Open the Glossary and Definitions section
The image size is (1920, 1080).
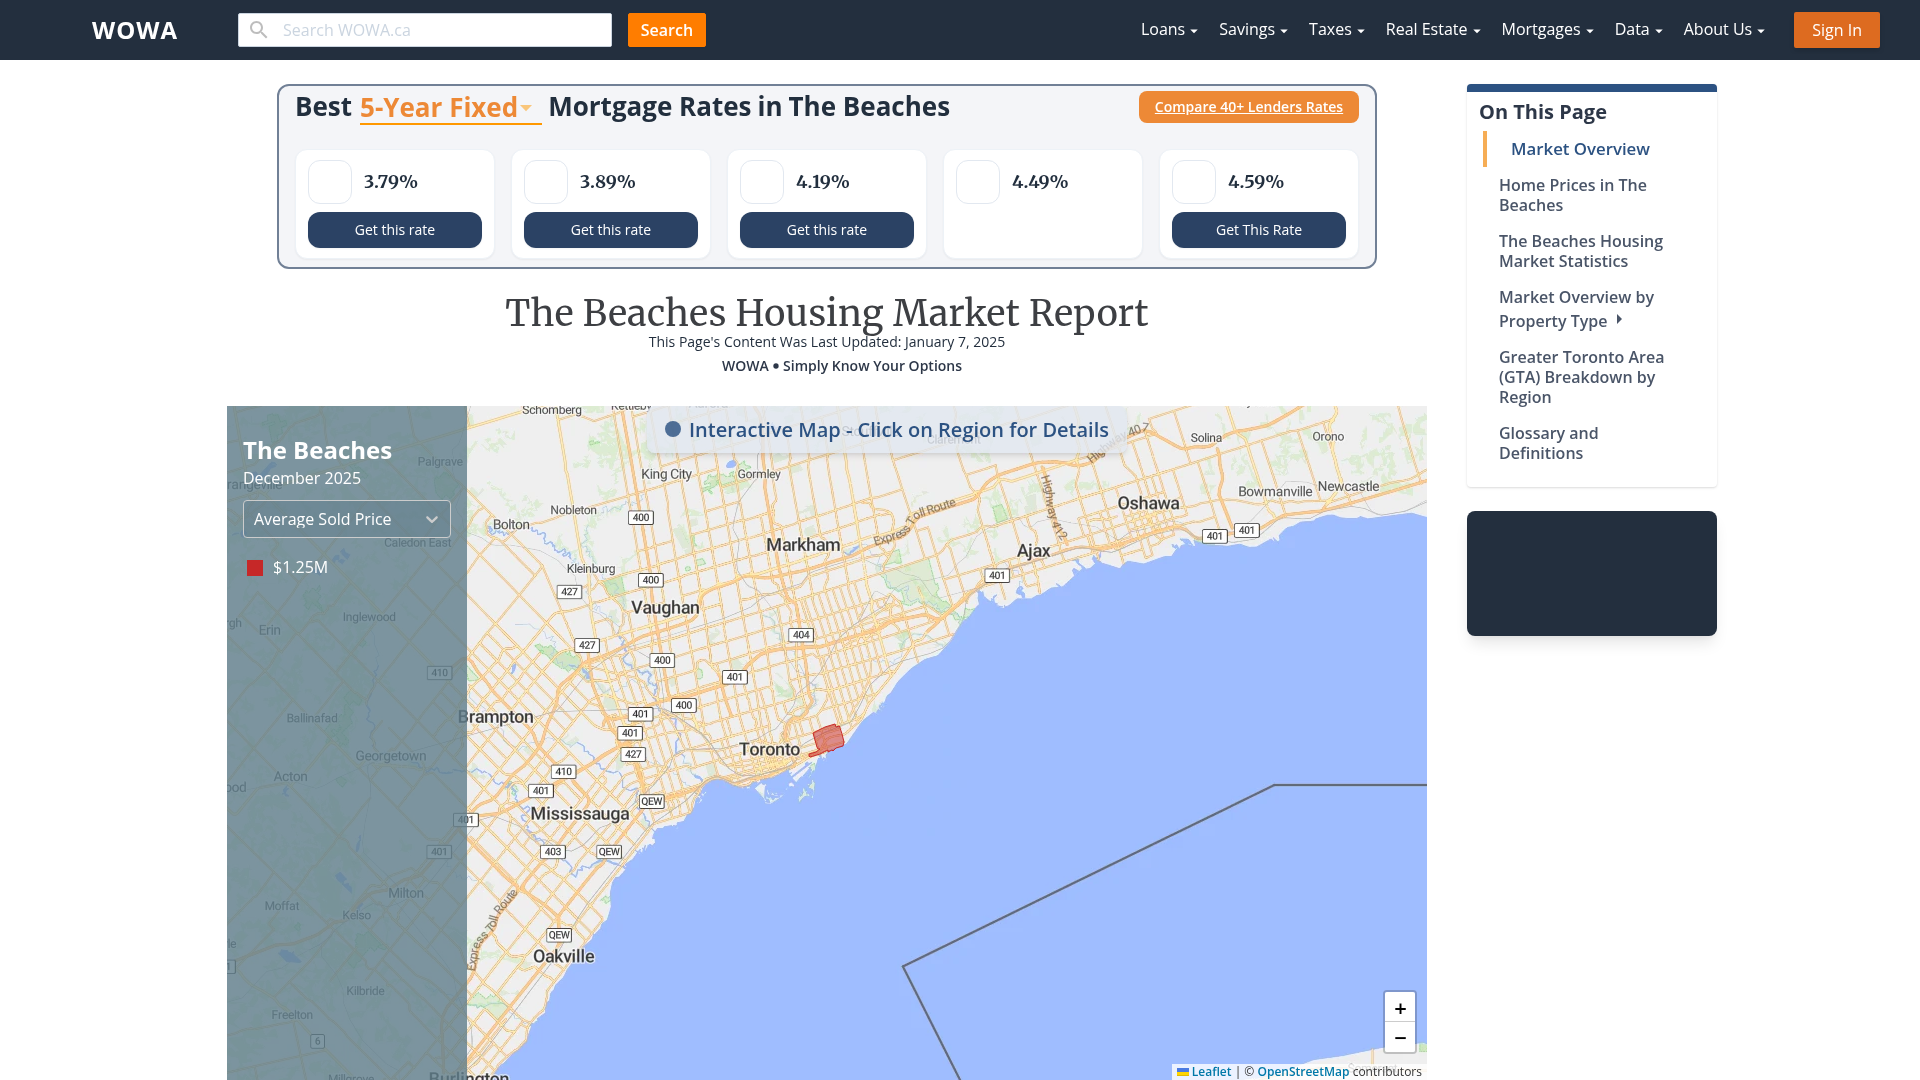point(1548,442)
